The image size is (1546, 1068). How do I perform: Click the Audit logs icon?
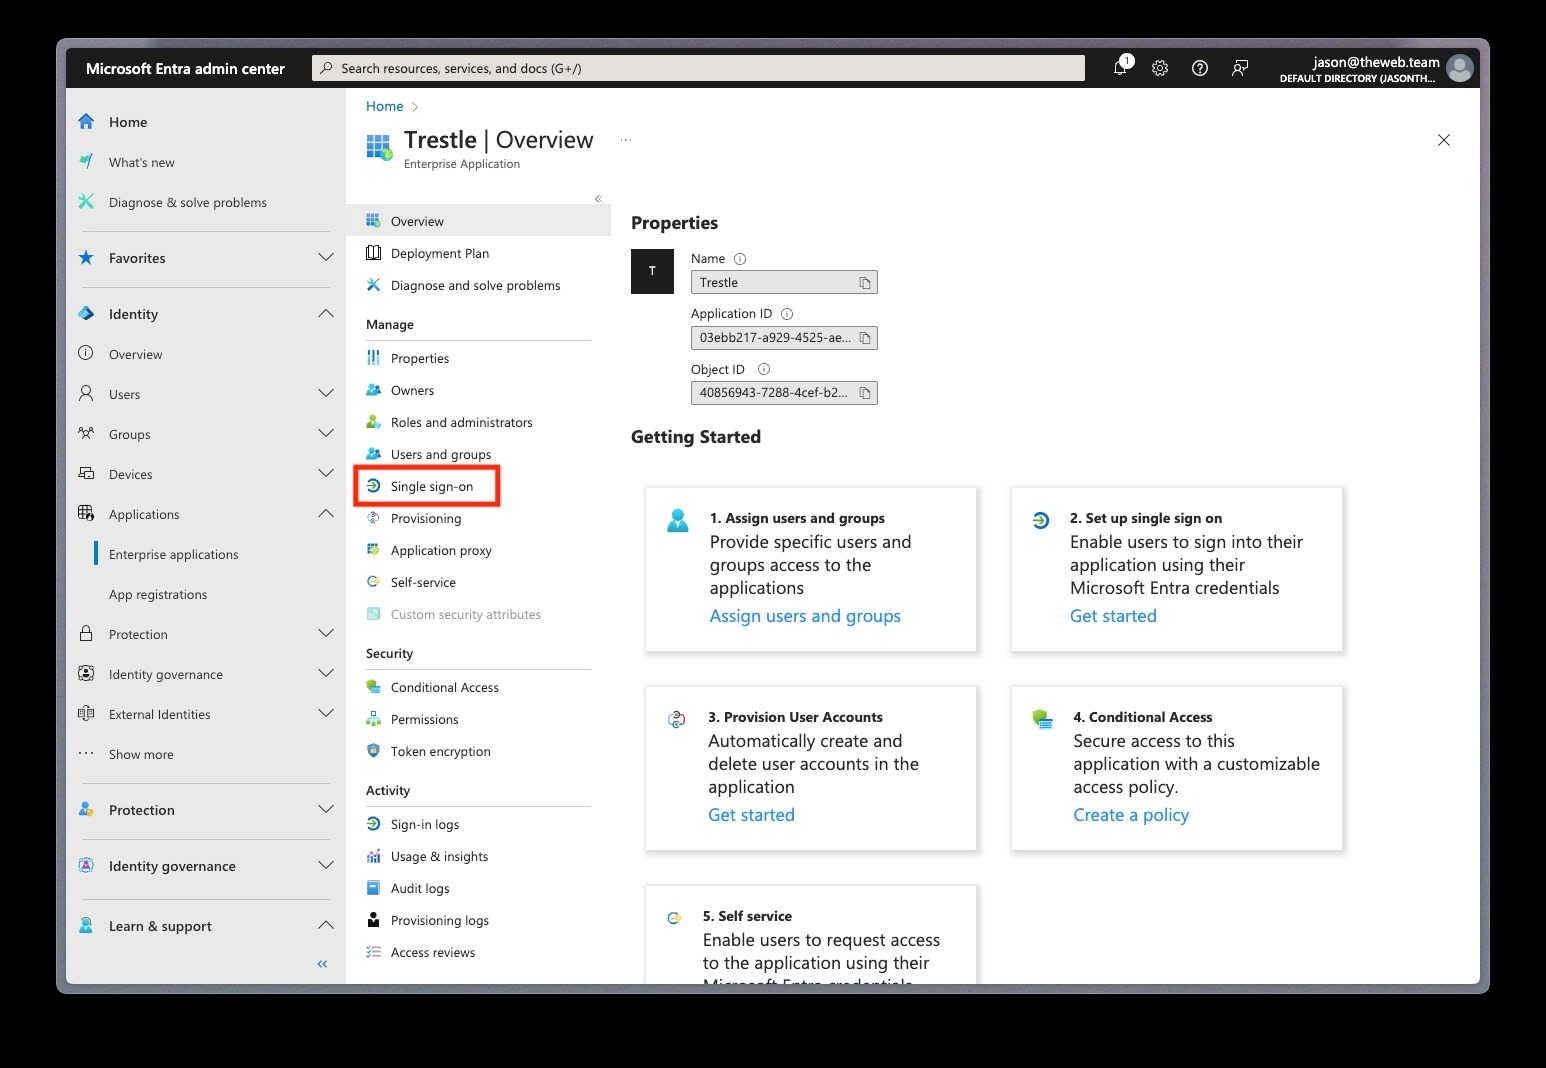[x=373, y=888]
